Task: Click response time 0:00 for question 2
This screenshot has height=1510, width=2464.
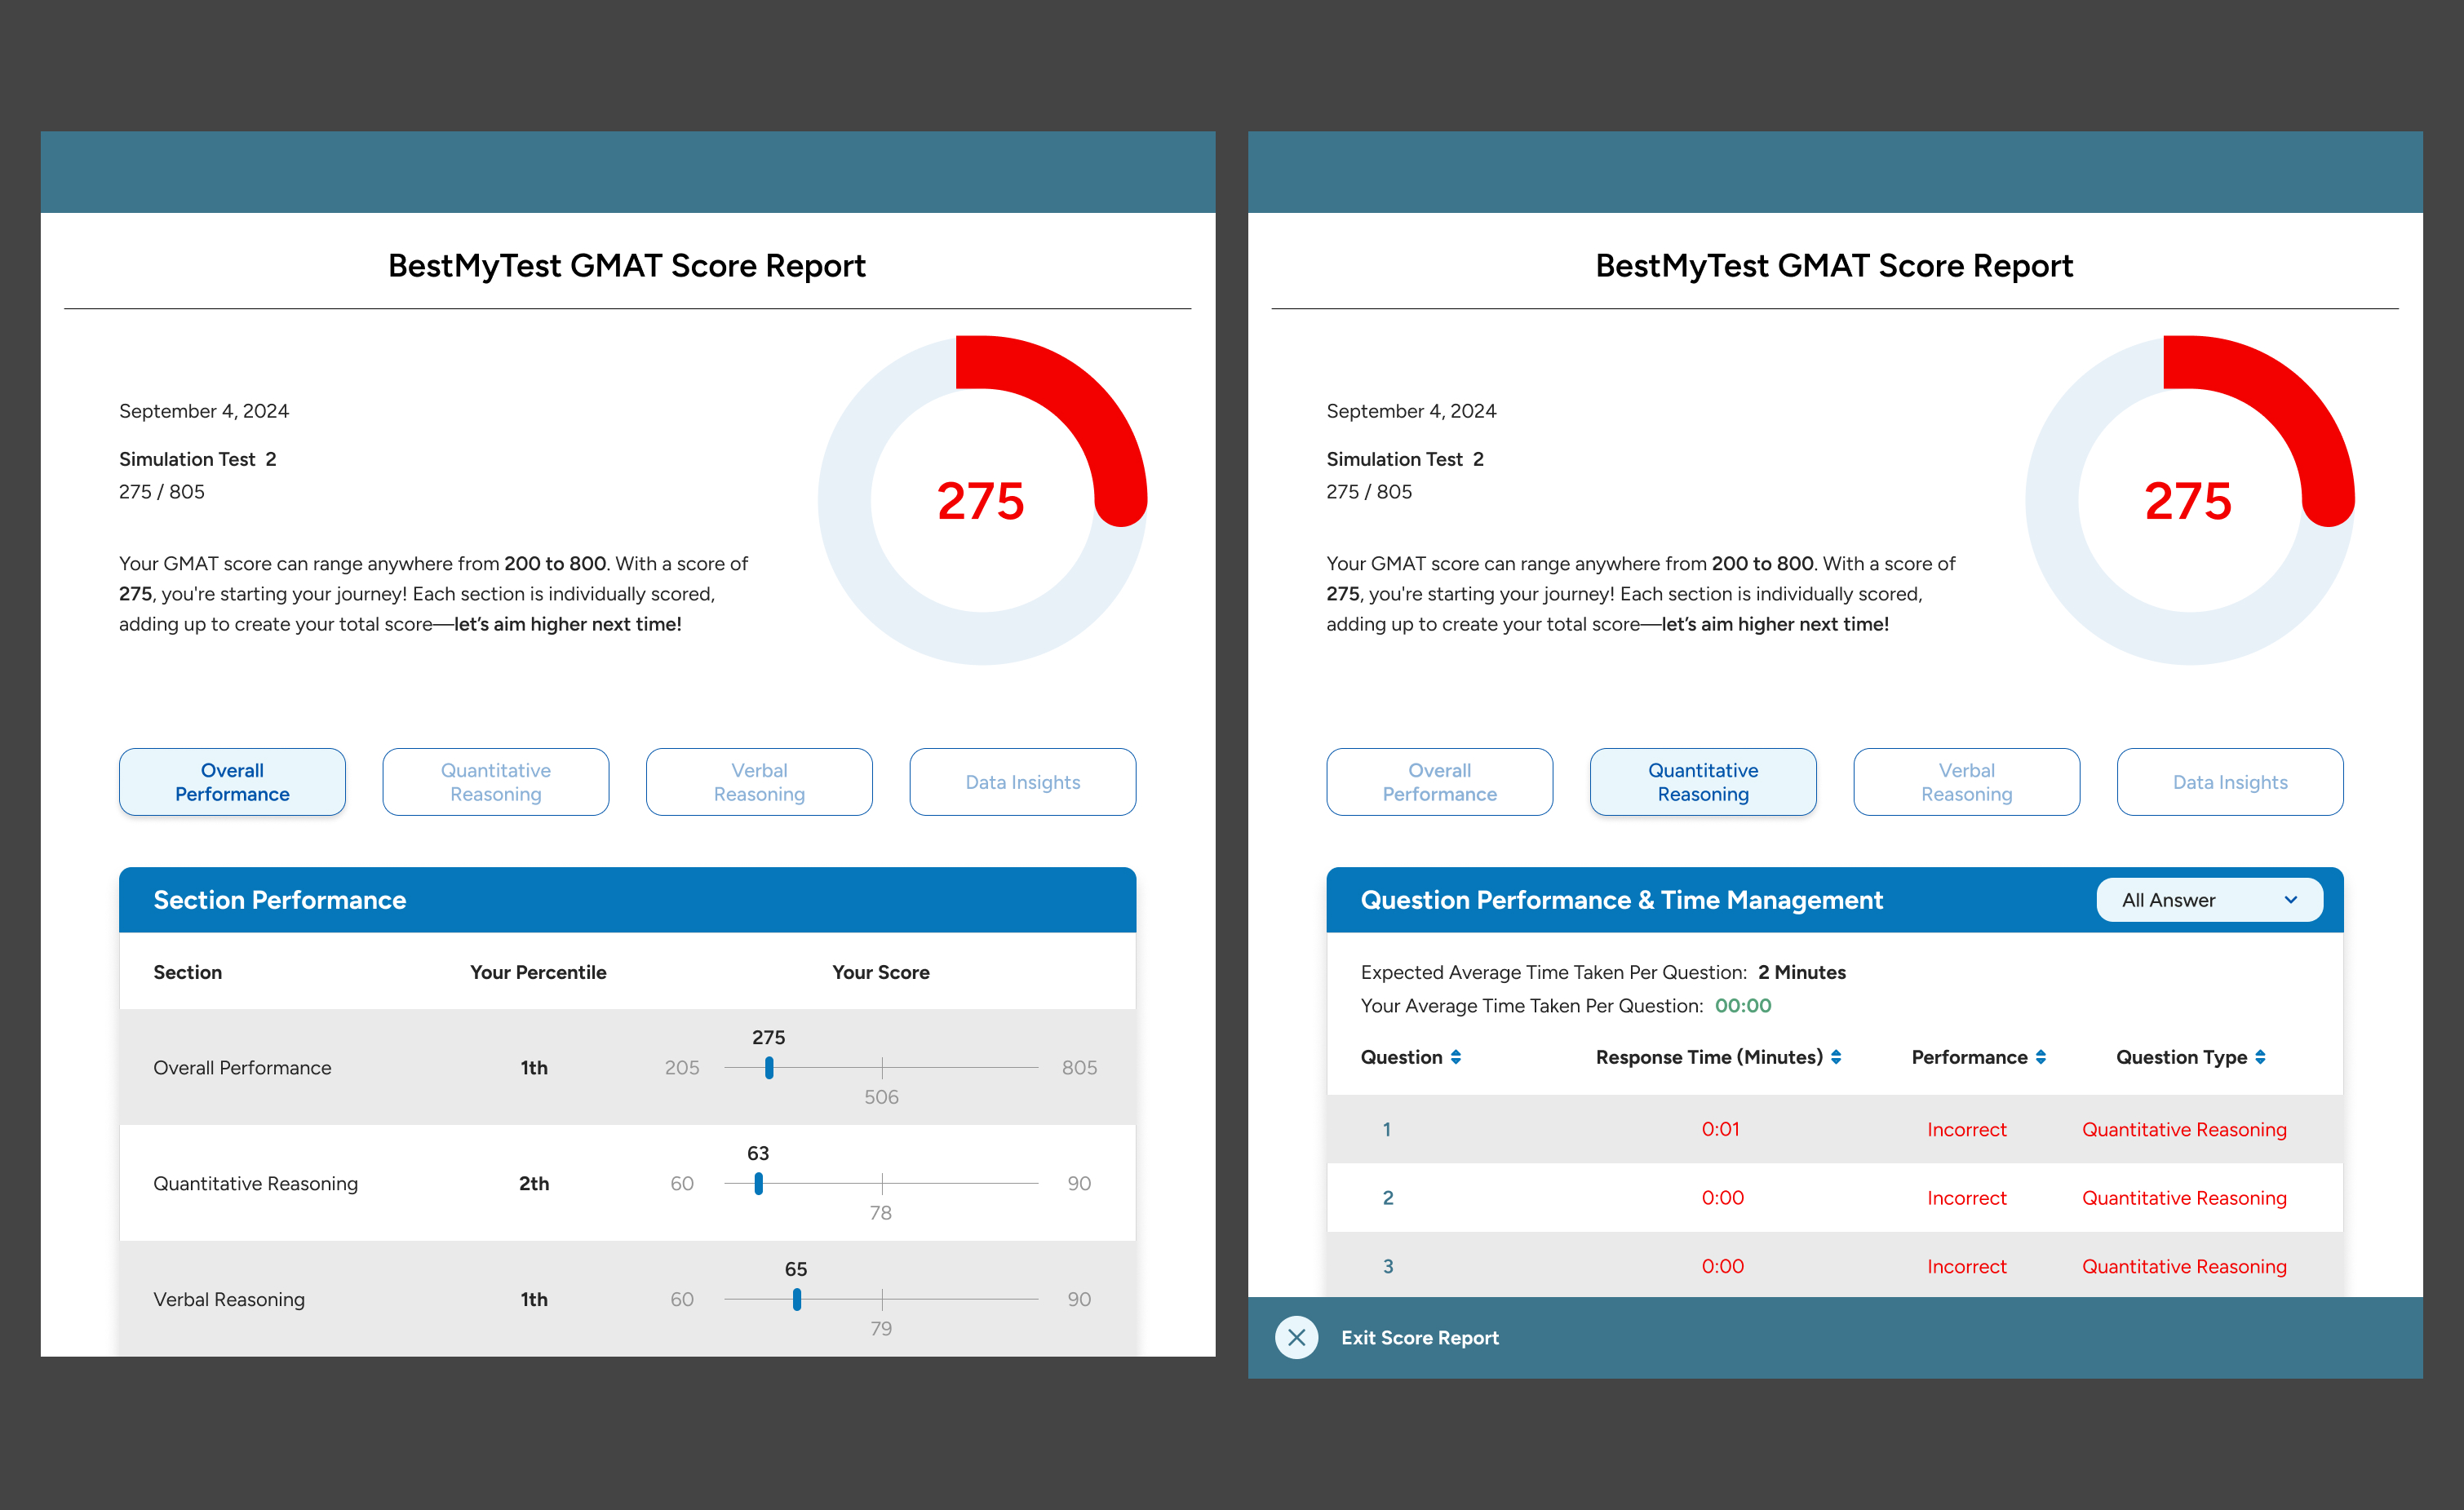Action: pyautogui.click(x=1723, y=1198)
